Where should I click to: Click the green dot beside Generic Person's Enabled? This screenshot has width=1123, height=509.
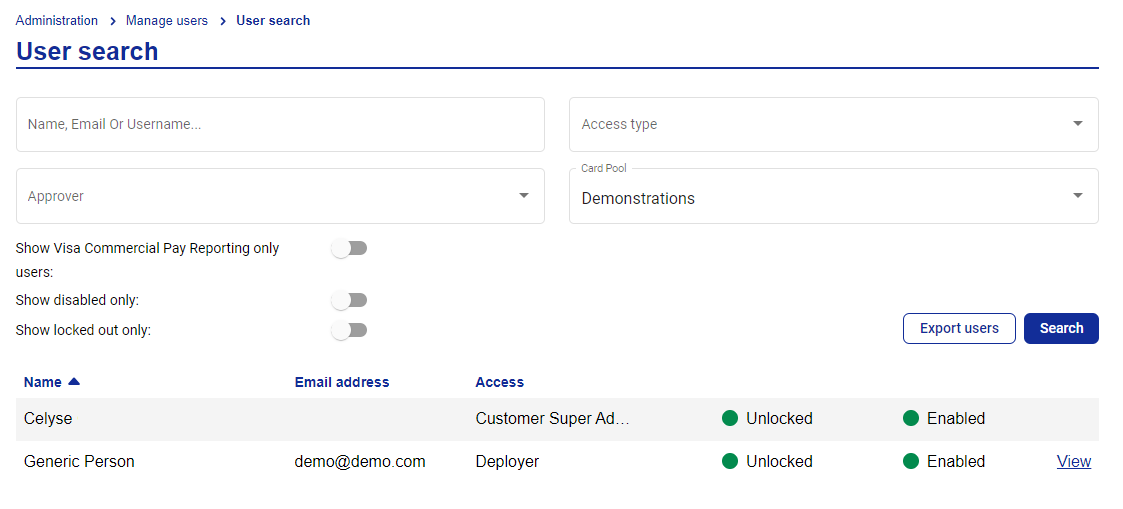pyautogui.click(x=911, y=461)
